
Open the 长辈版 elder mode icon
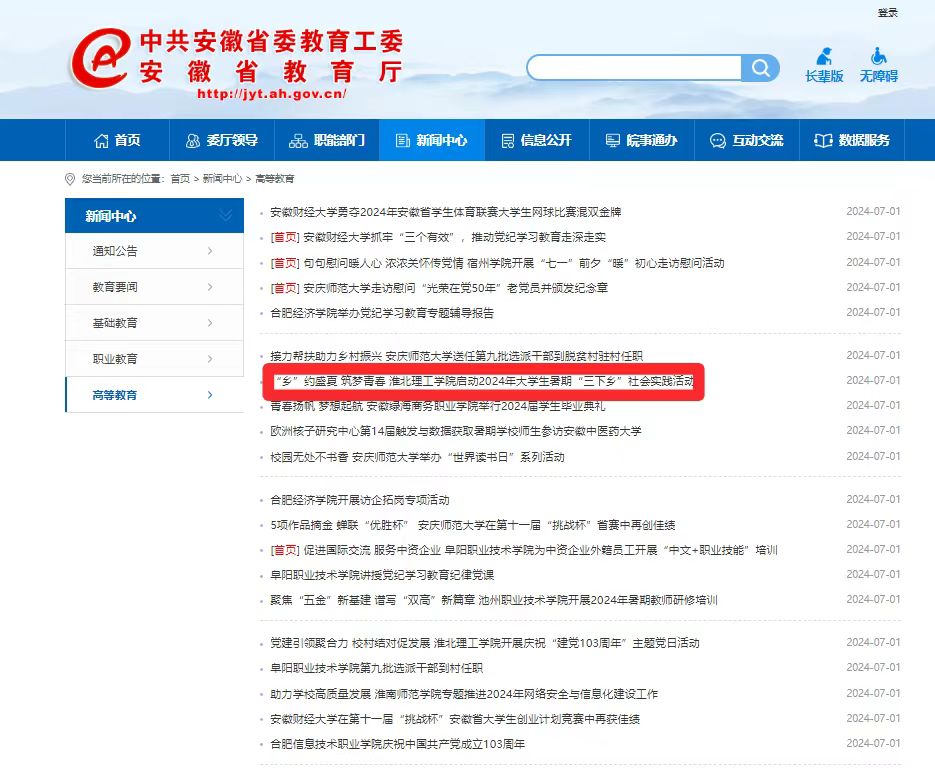click(824, 56)
